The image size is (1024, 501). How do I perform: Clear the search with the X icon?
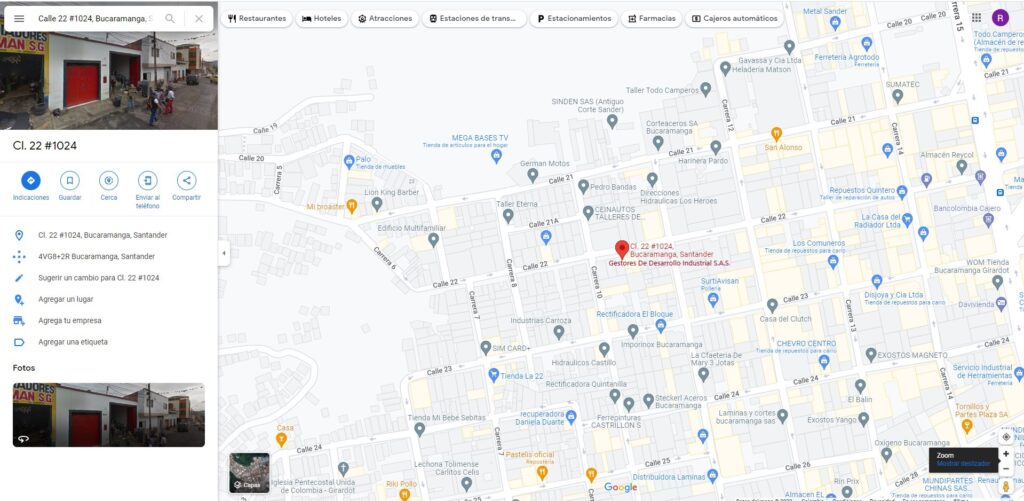[199, 19]
